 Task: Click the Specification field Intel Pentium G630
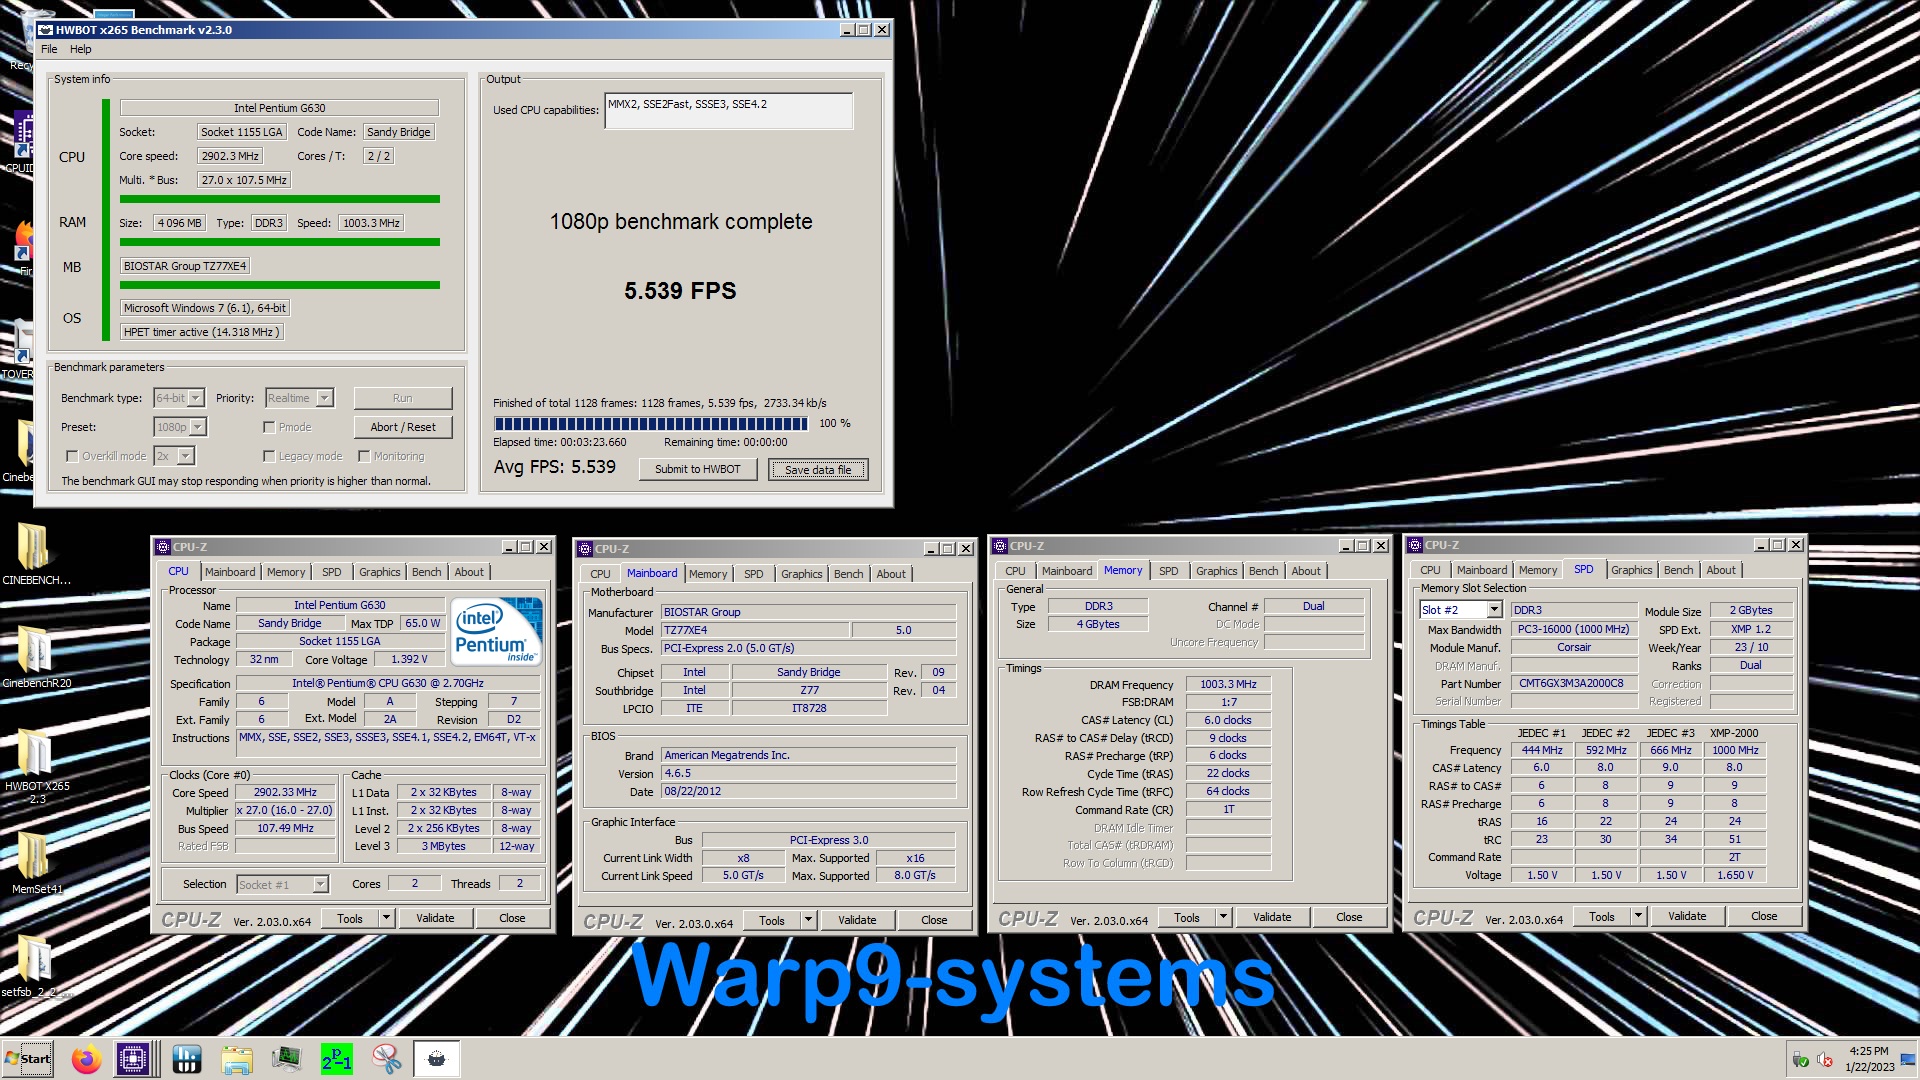pyautogui.click(x=388, y=684)
